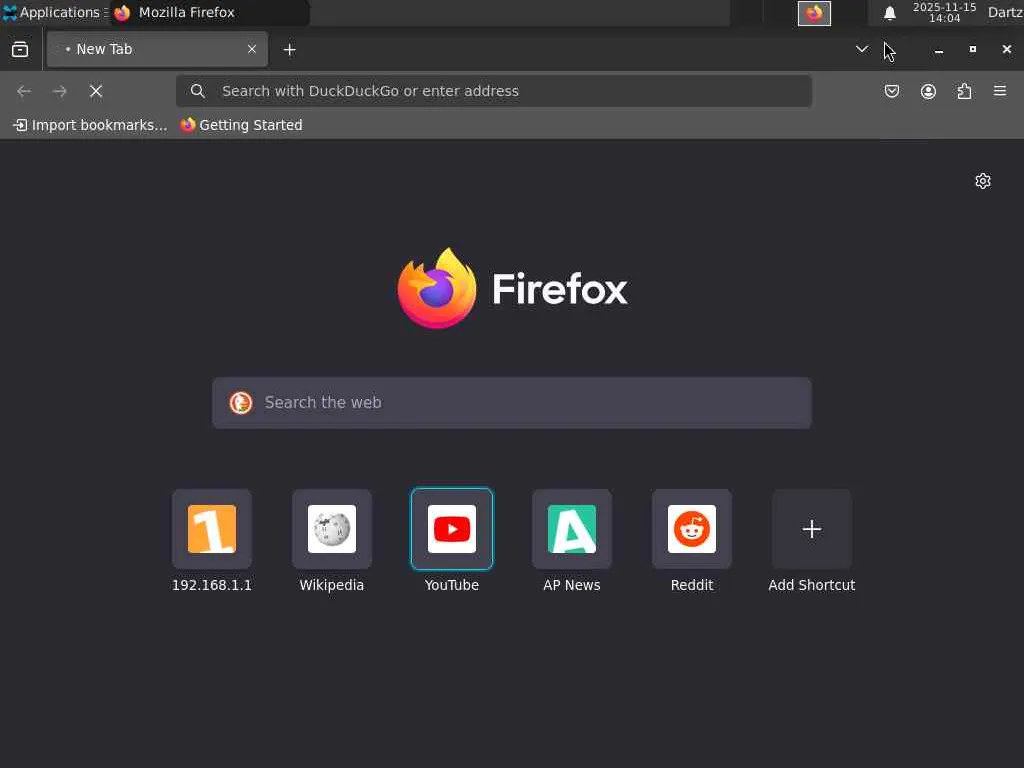Click the magnifier icon in address bar
This screenshot has height=768, width=1024.
pos(198,91)
